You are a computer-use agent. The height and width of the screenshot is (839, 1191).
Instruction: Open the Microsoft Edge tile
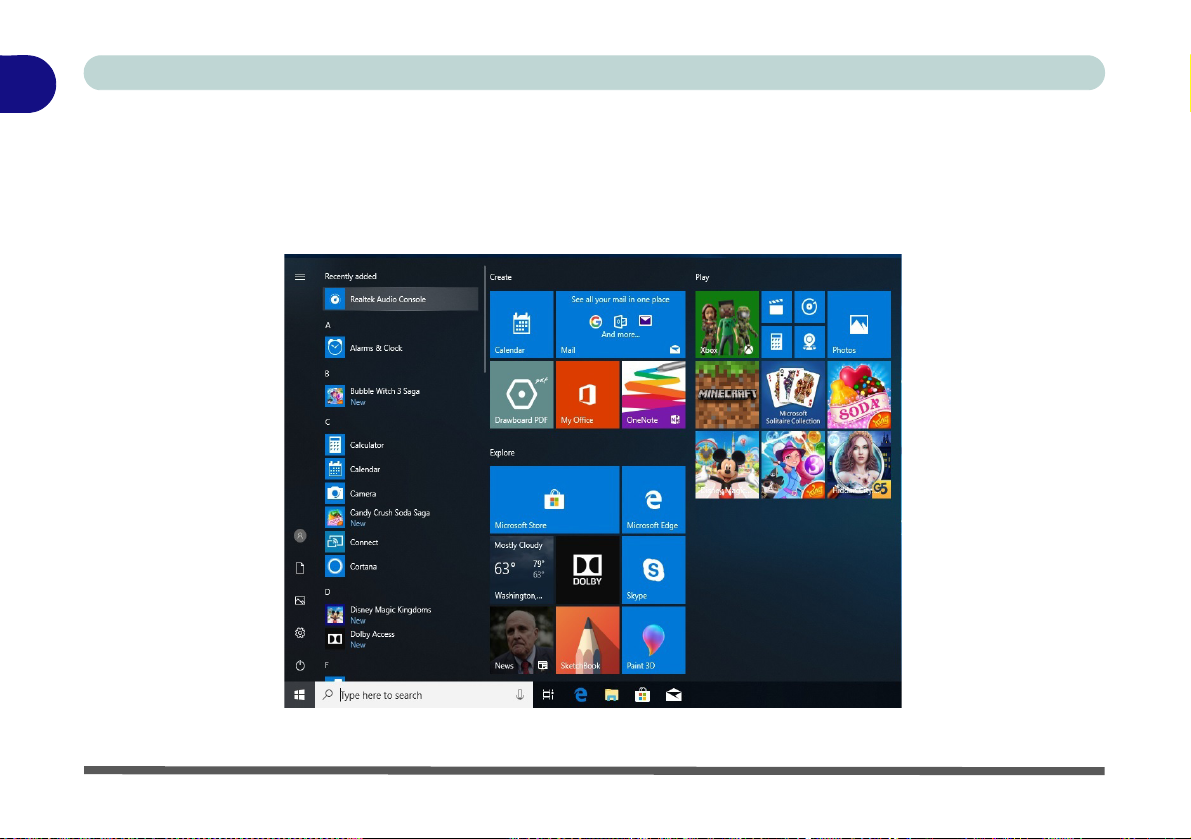[654, 500]
